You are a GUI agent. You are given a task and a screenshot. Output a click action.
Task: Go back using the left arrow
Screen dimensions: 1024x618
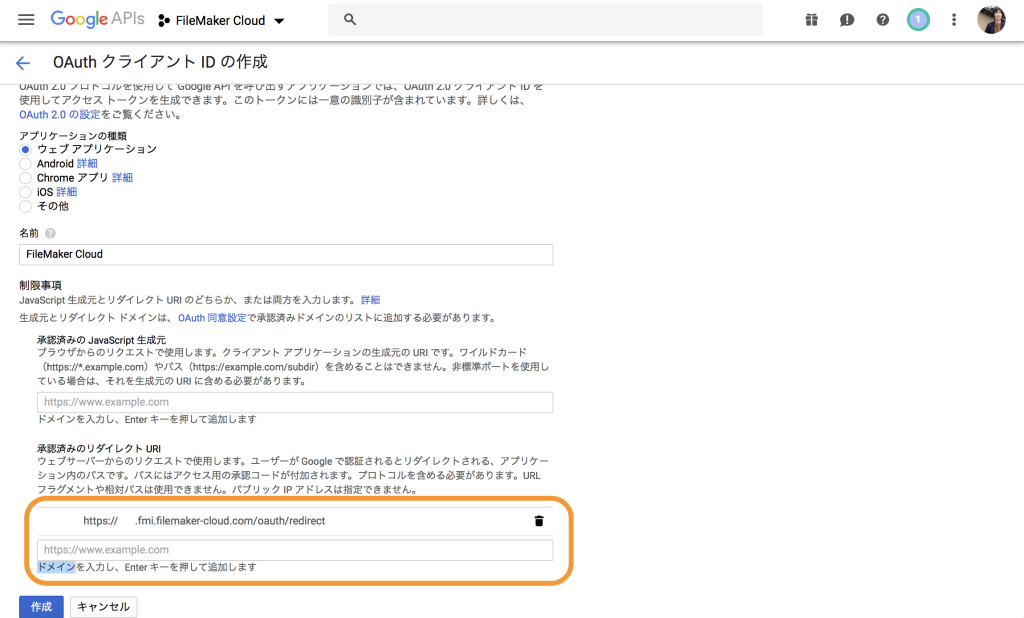tap(23, 63)
